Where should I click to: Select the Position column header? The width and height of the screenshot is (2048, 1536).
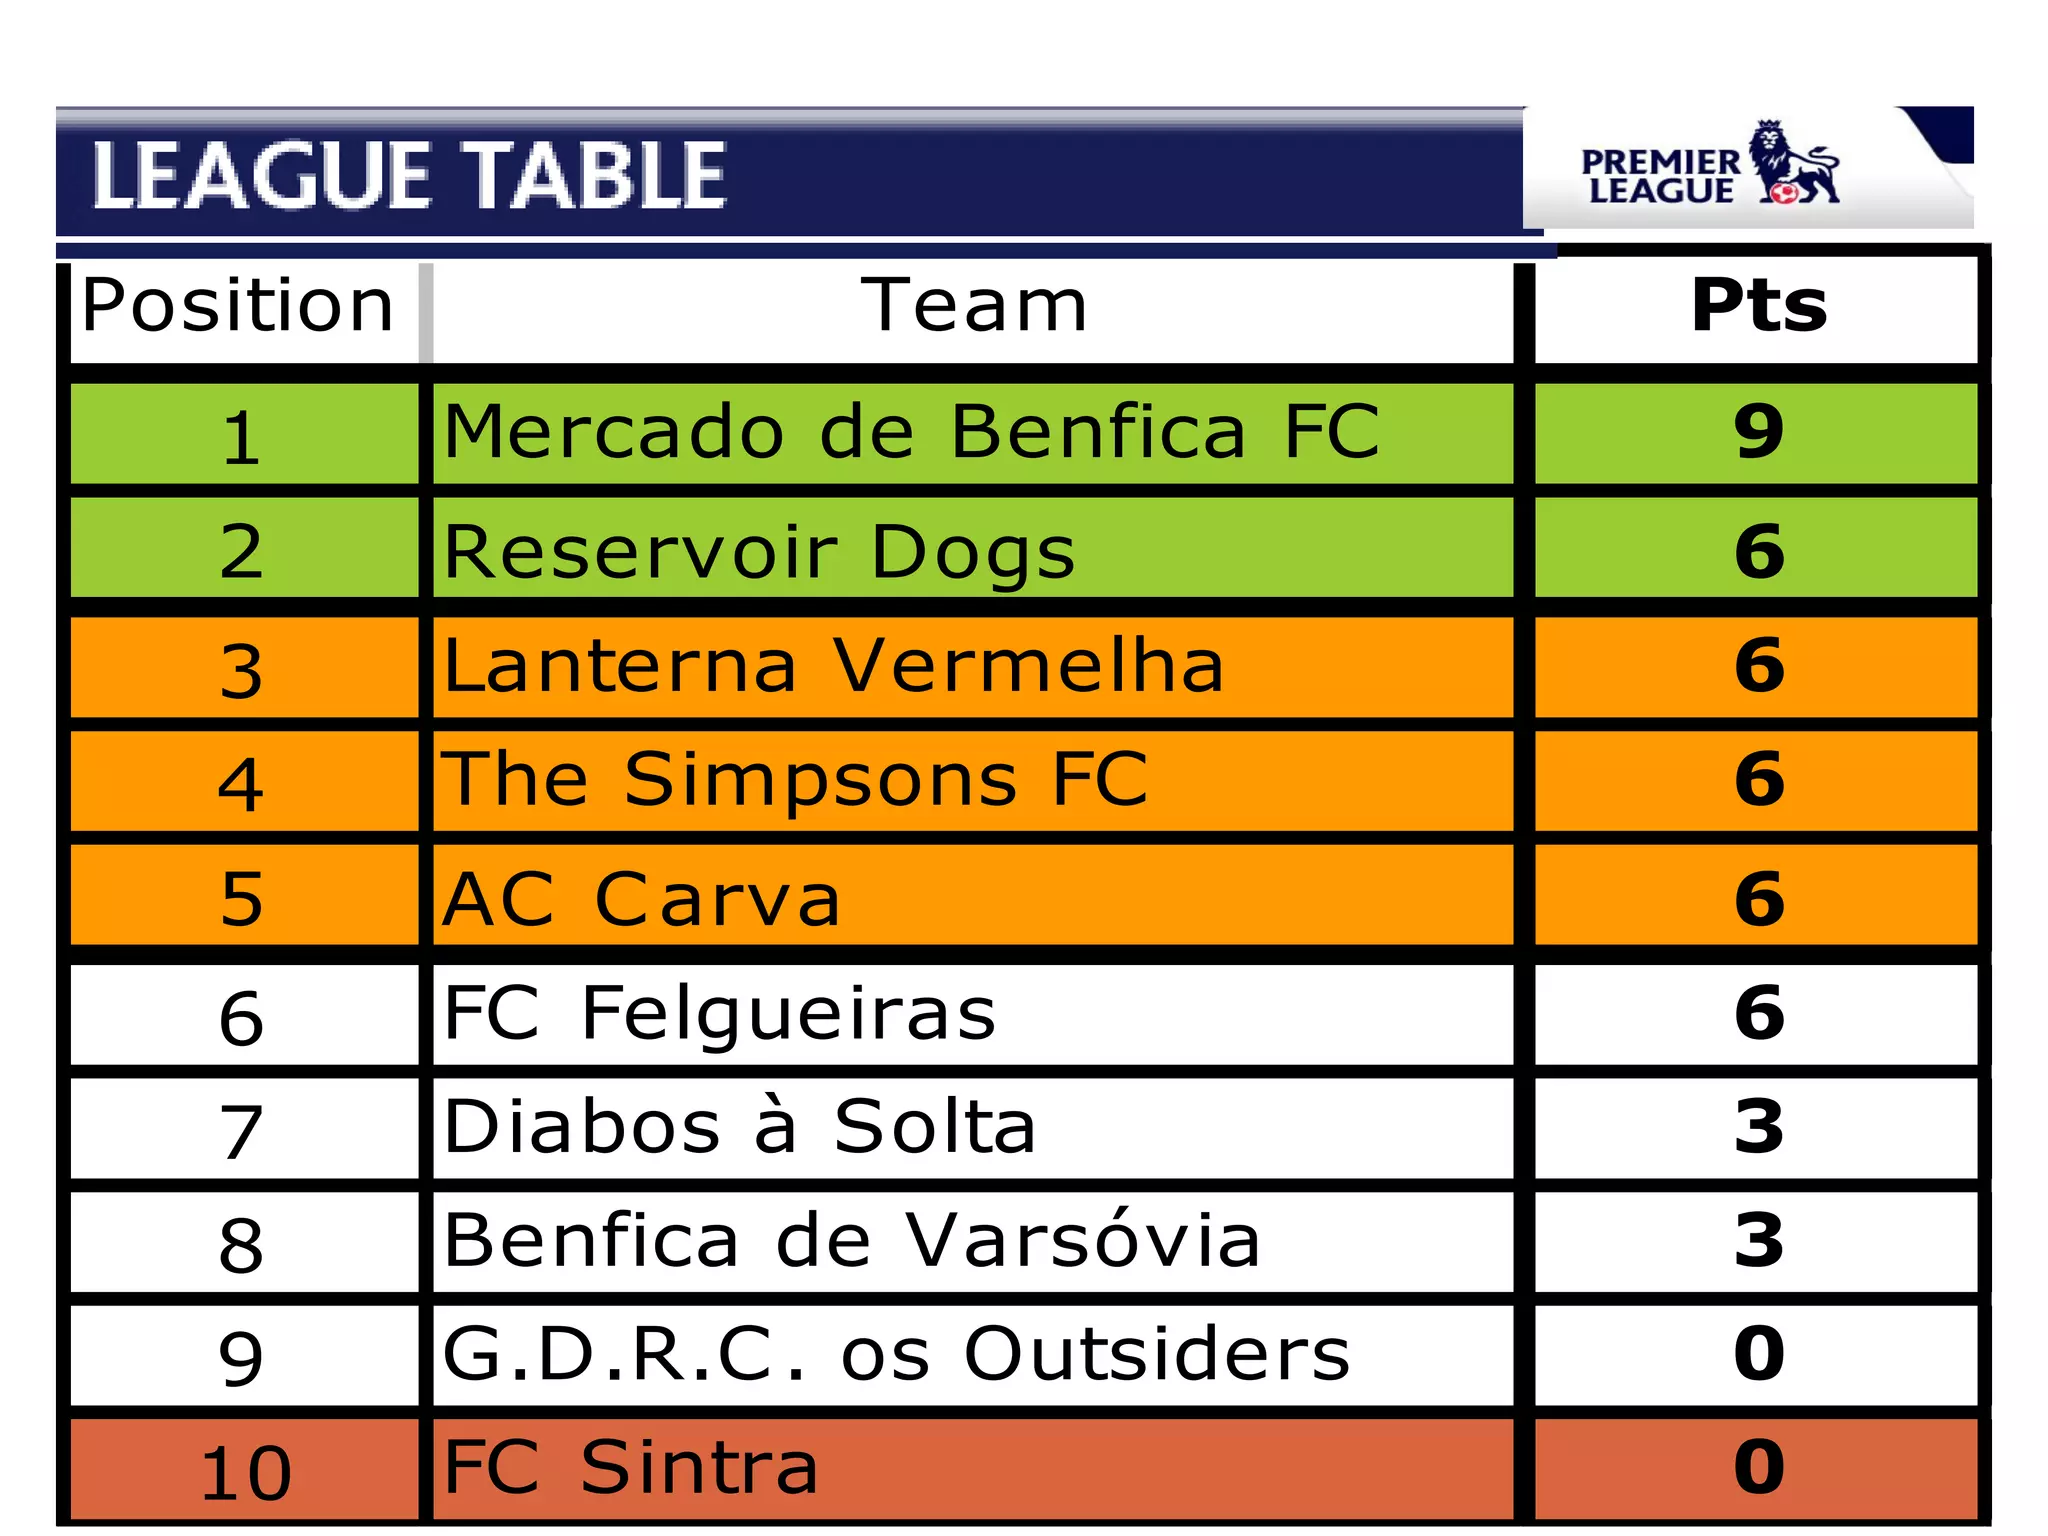[x=238, y=306]
